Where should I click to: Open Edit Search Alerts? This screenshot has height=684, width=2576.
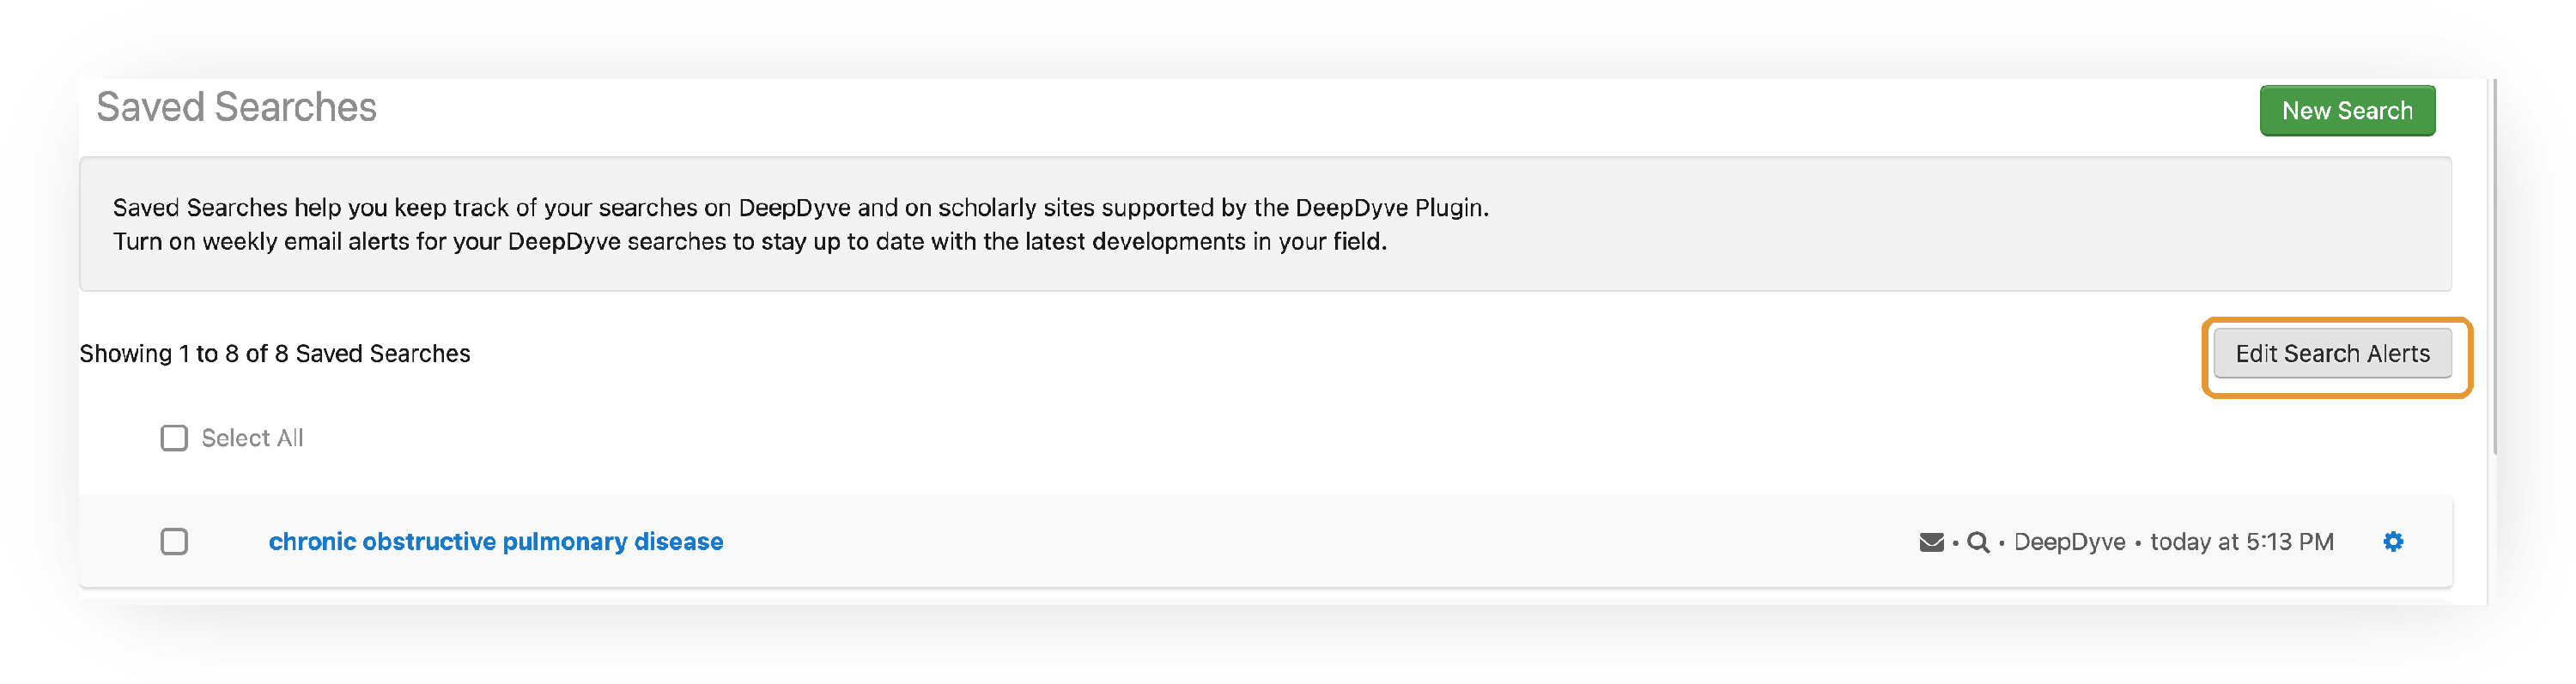[2332, 354]
